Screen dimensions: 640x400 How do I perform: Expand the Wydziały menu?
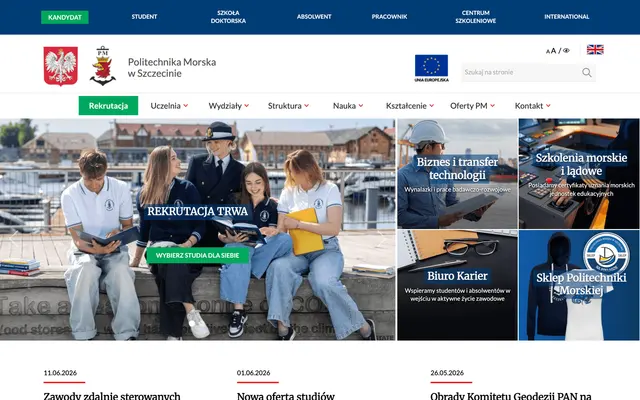tap(229, 106)
